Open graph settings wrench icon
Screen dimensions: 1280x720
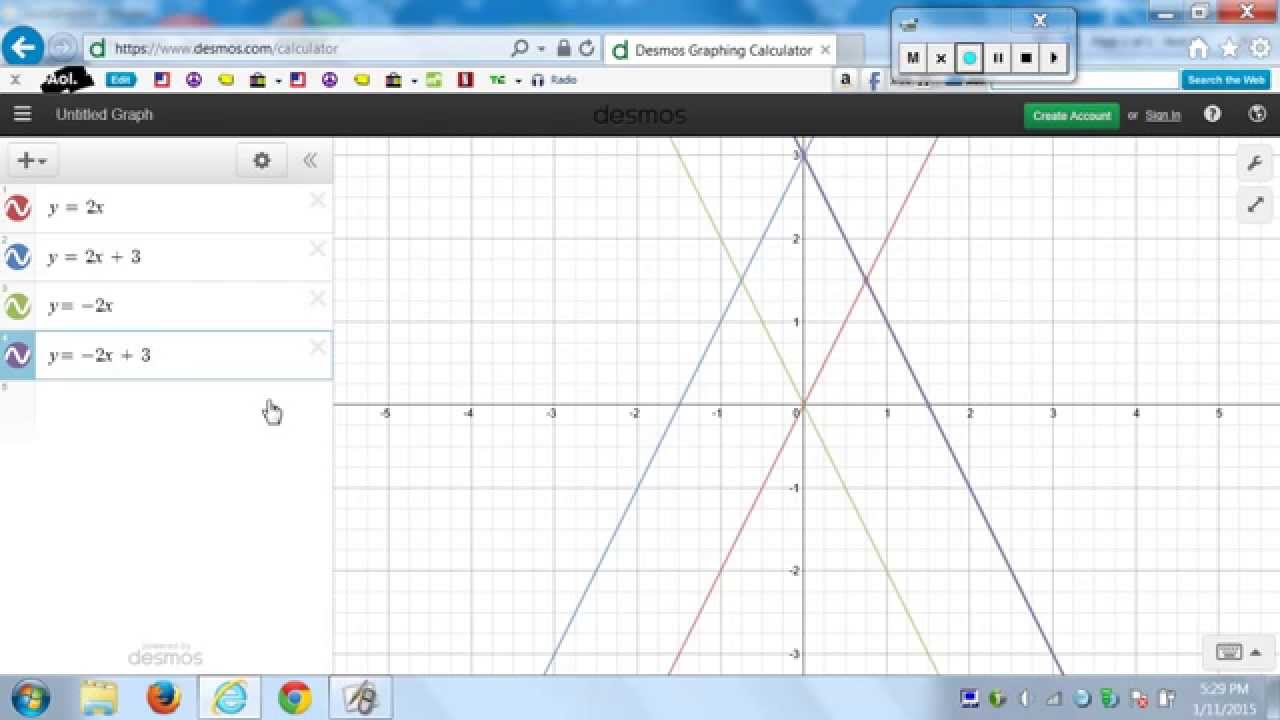pos(1254,163)
